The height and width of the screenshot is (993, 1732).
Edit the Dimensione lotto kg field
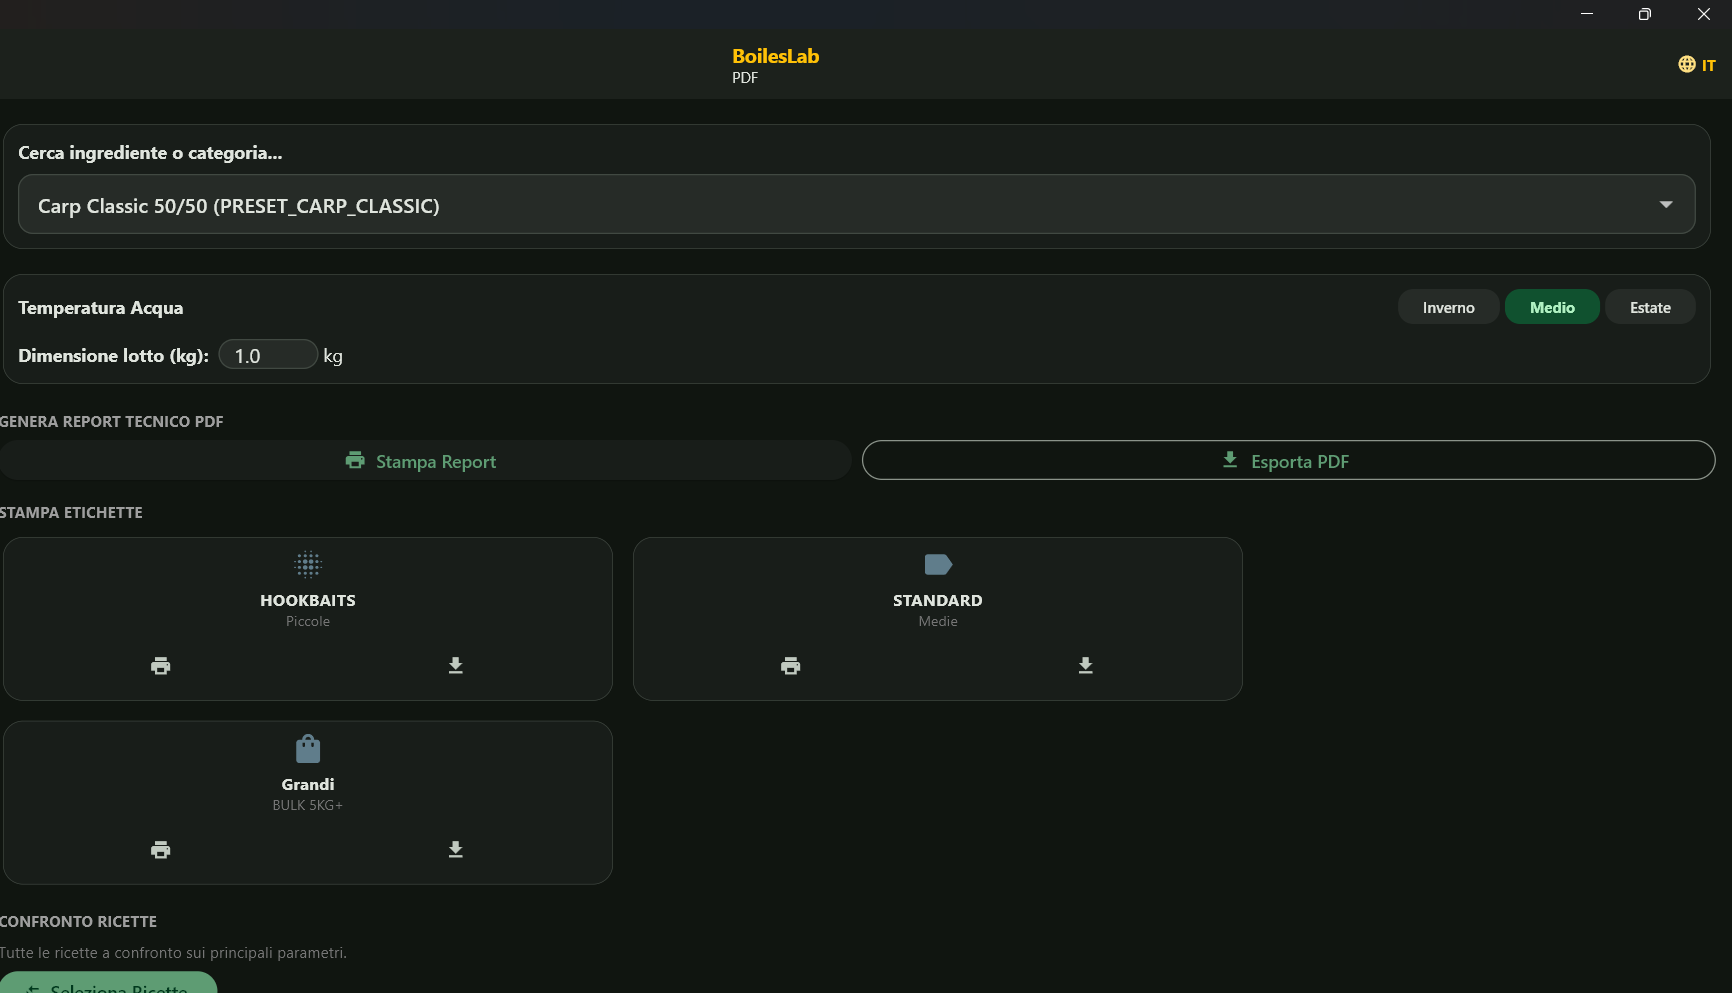point(268,355)
